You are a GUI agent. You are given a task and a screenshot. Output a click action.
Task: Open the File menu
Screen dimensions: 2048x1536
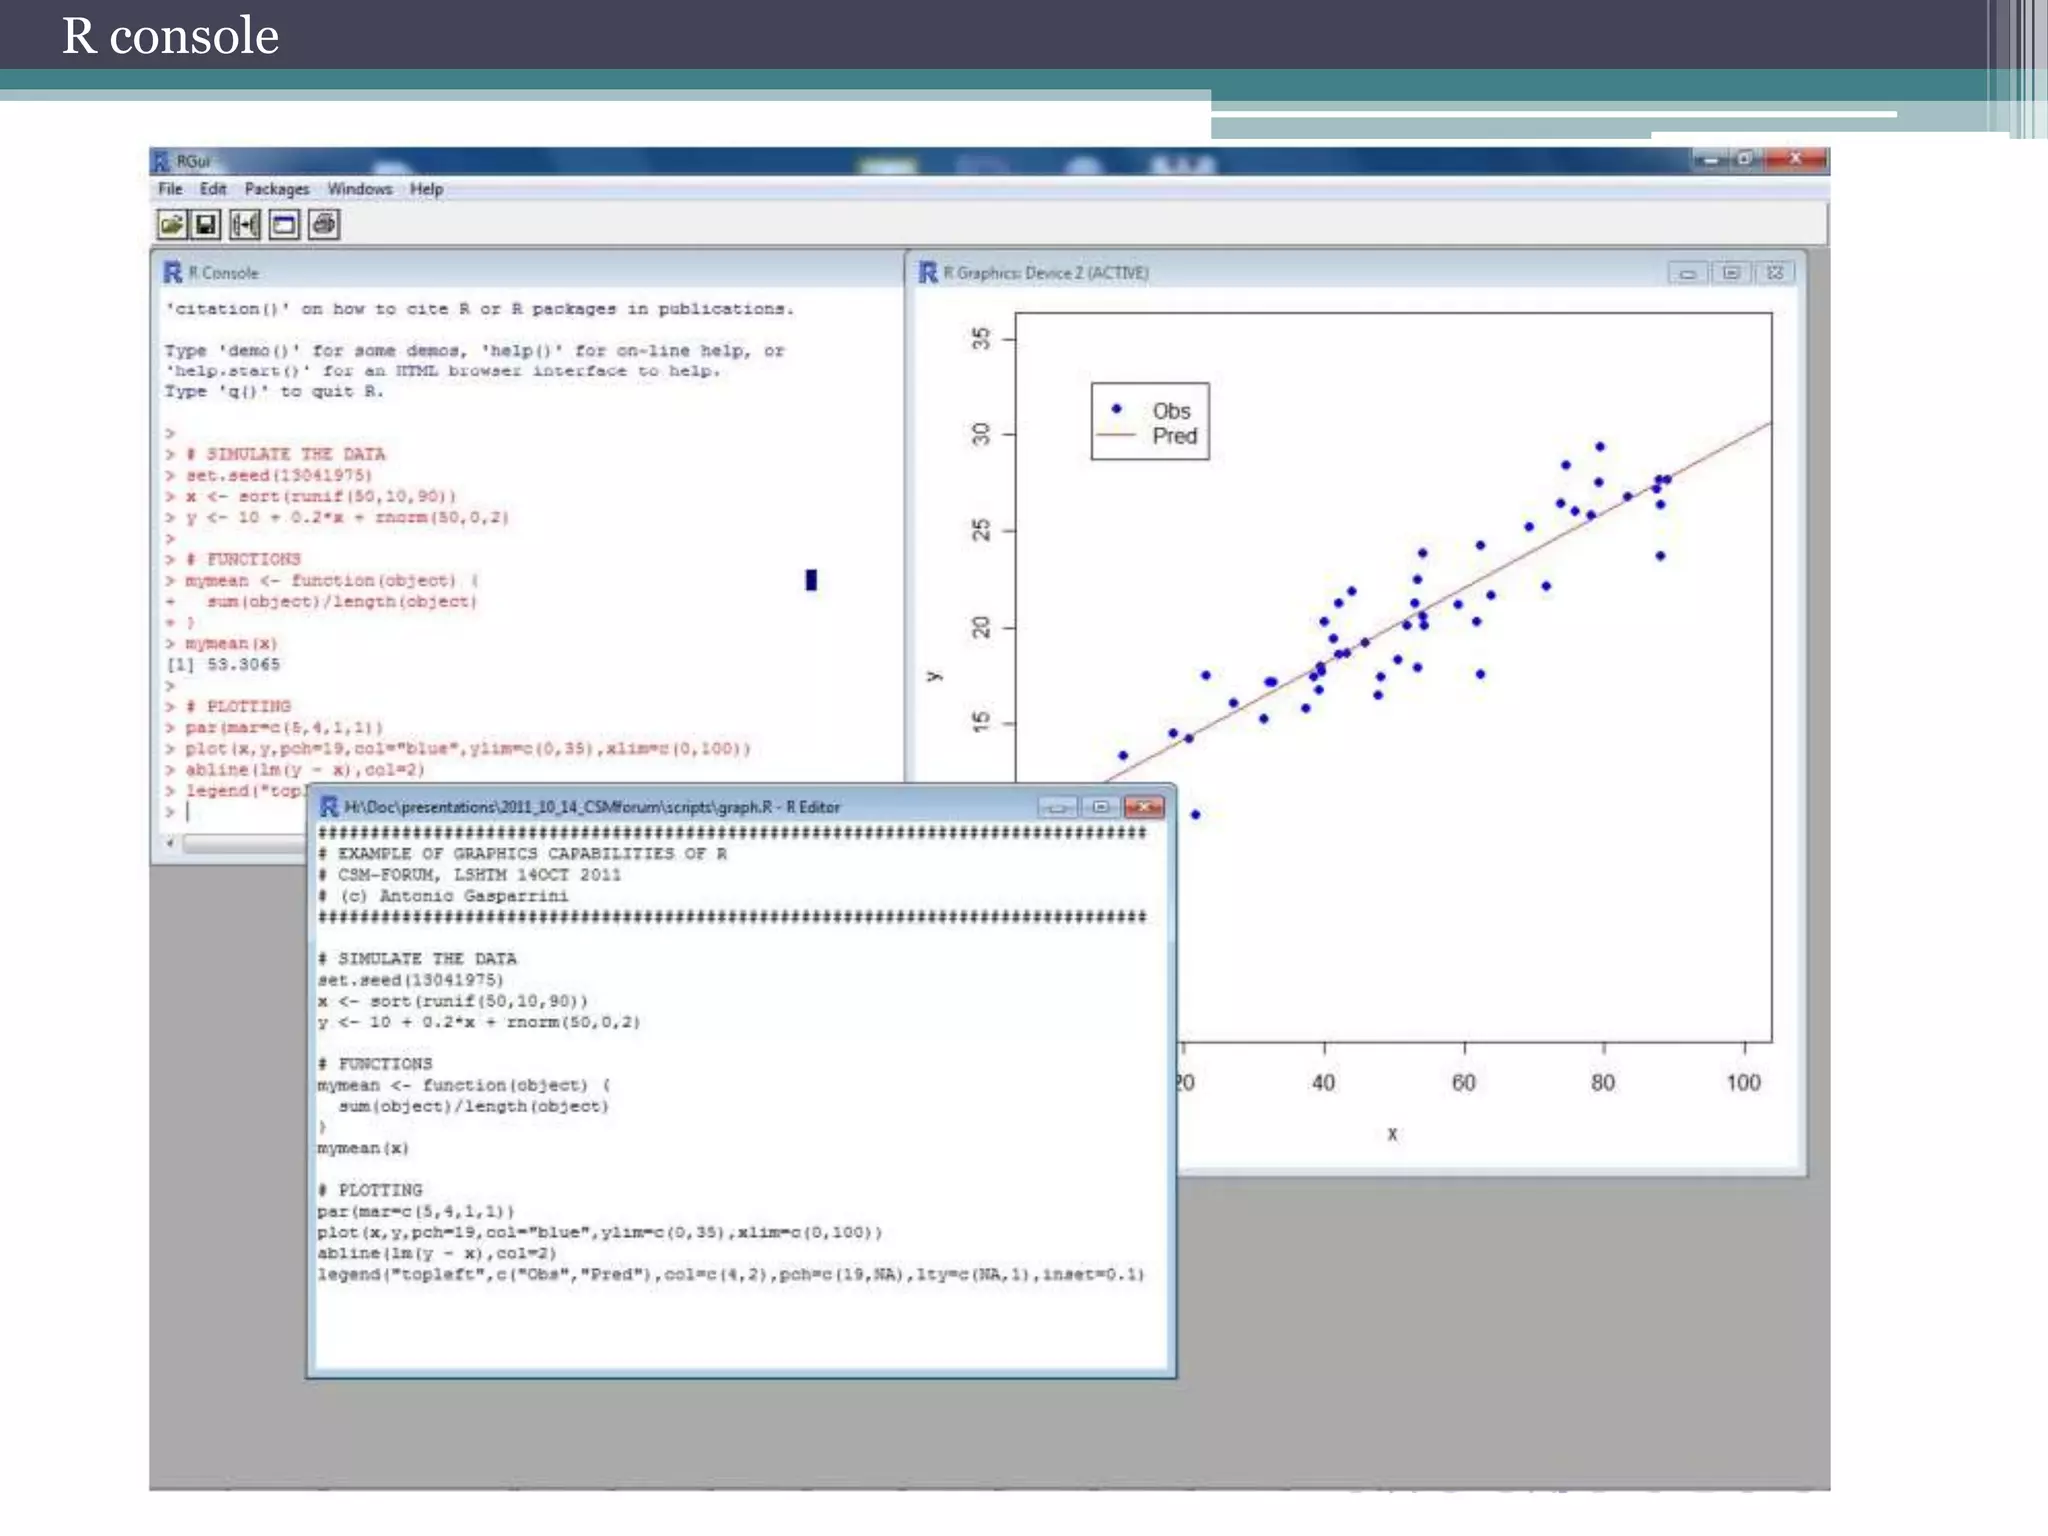click(x=170, y=189)
